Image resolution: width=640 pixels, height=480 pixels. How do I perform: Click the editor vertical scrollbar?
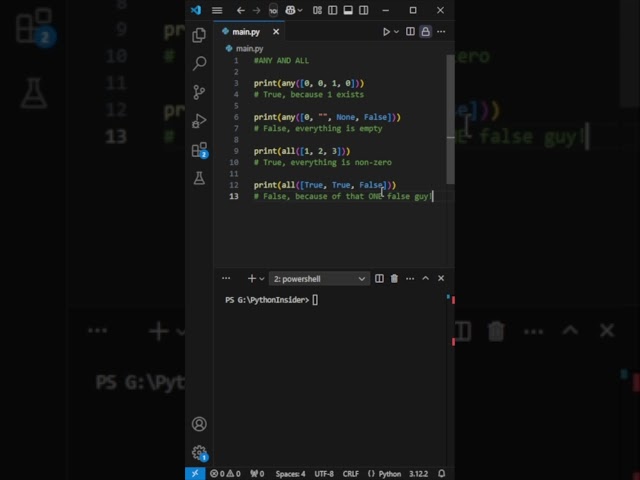450,118
